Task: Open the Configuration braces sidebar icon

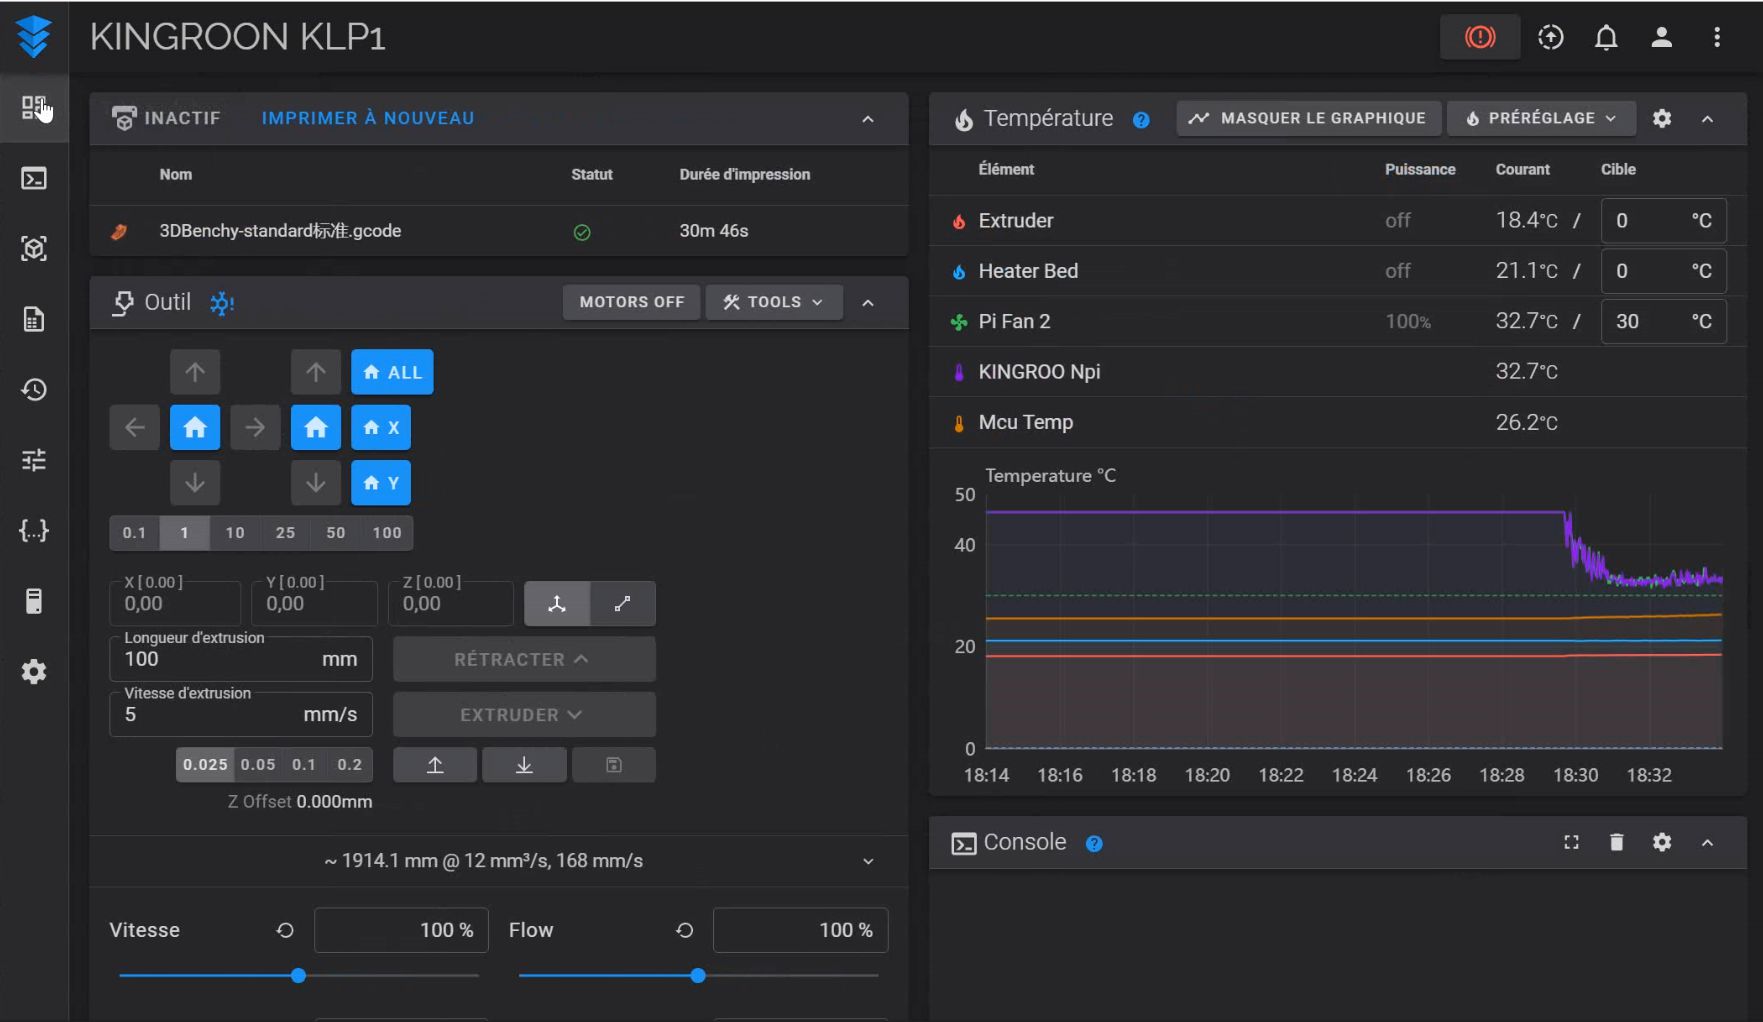Action: [x=34, y=530]
